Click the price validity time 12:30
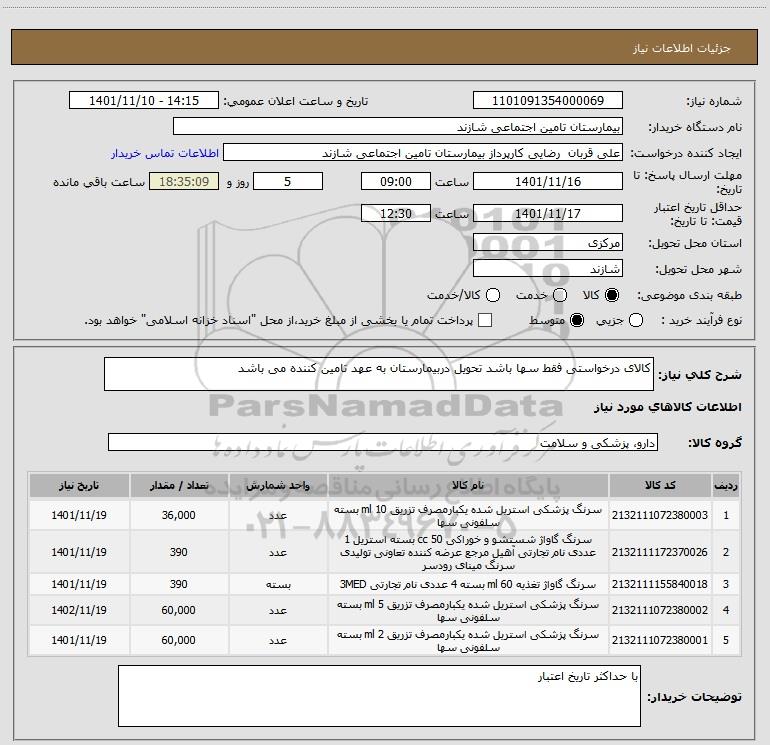Viewport: 770px width, 745px height. 396,214
